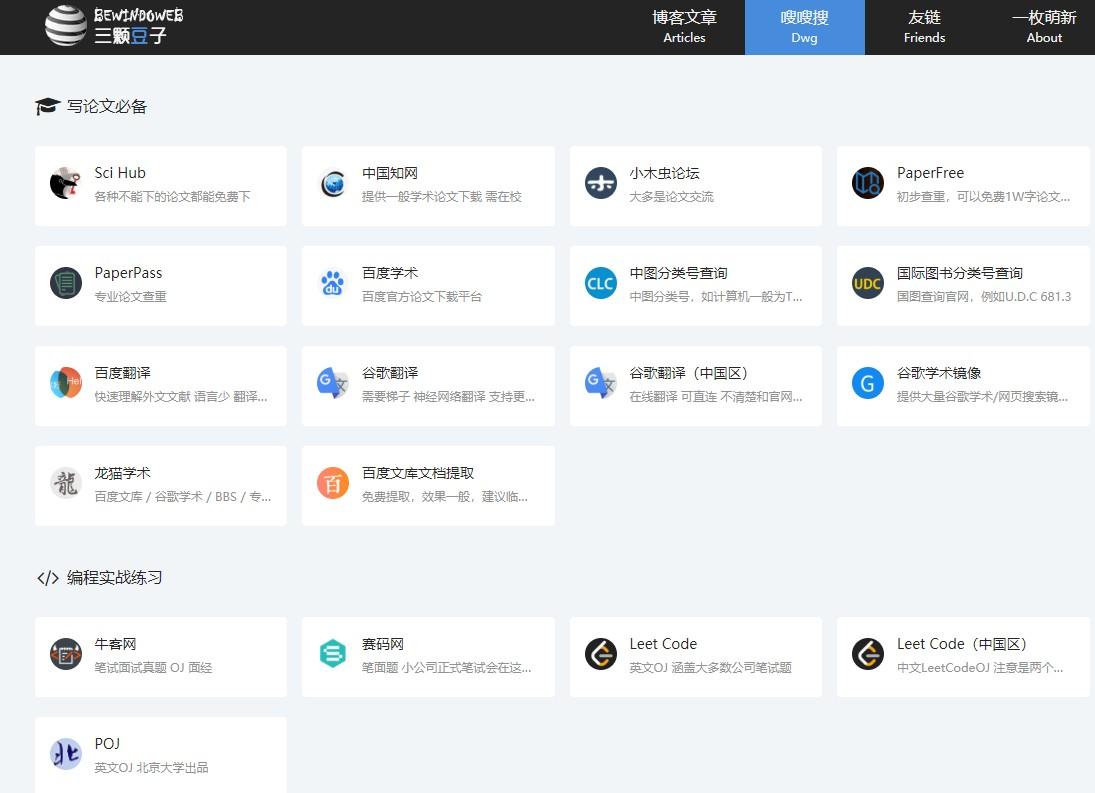1095x793 pixels.
Task: Click the CLC circle icon
Action: 601,283
